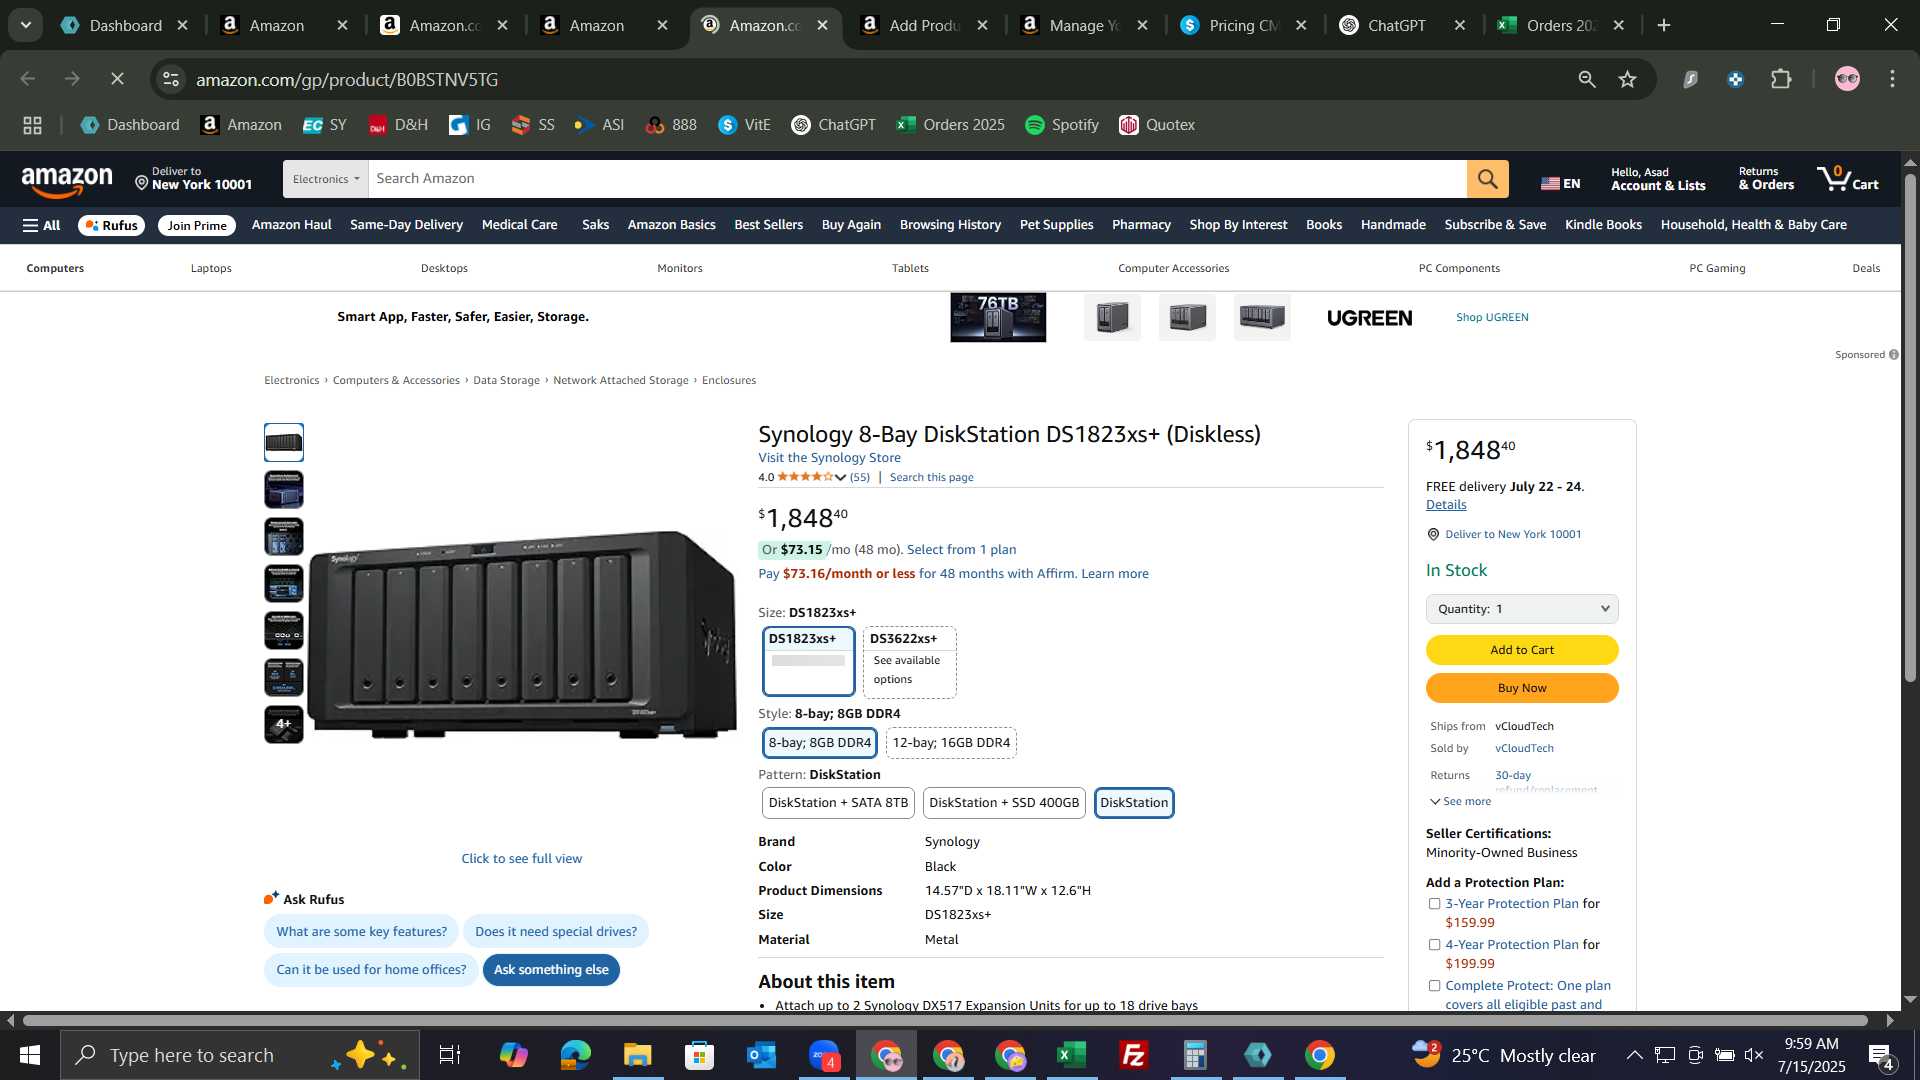Open Chrome profile avatar
Screen dimensions: 1920x1080
tap(1846, 79)
